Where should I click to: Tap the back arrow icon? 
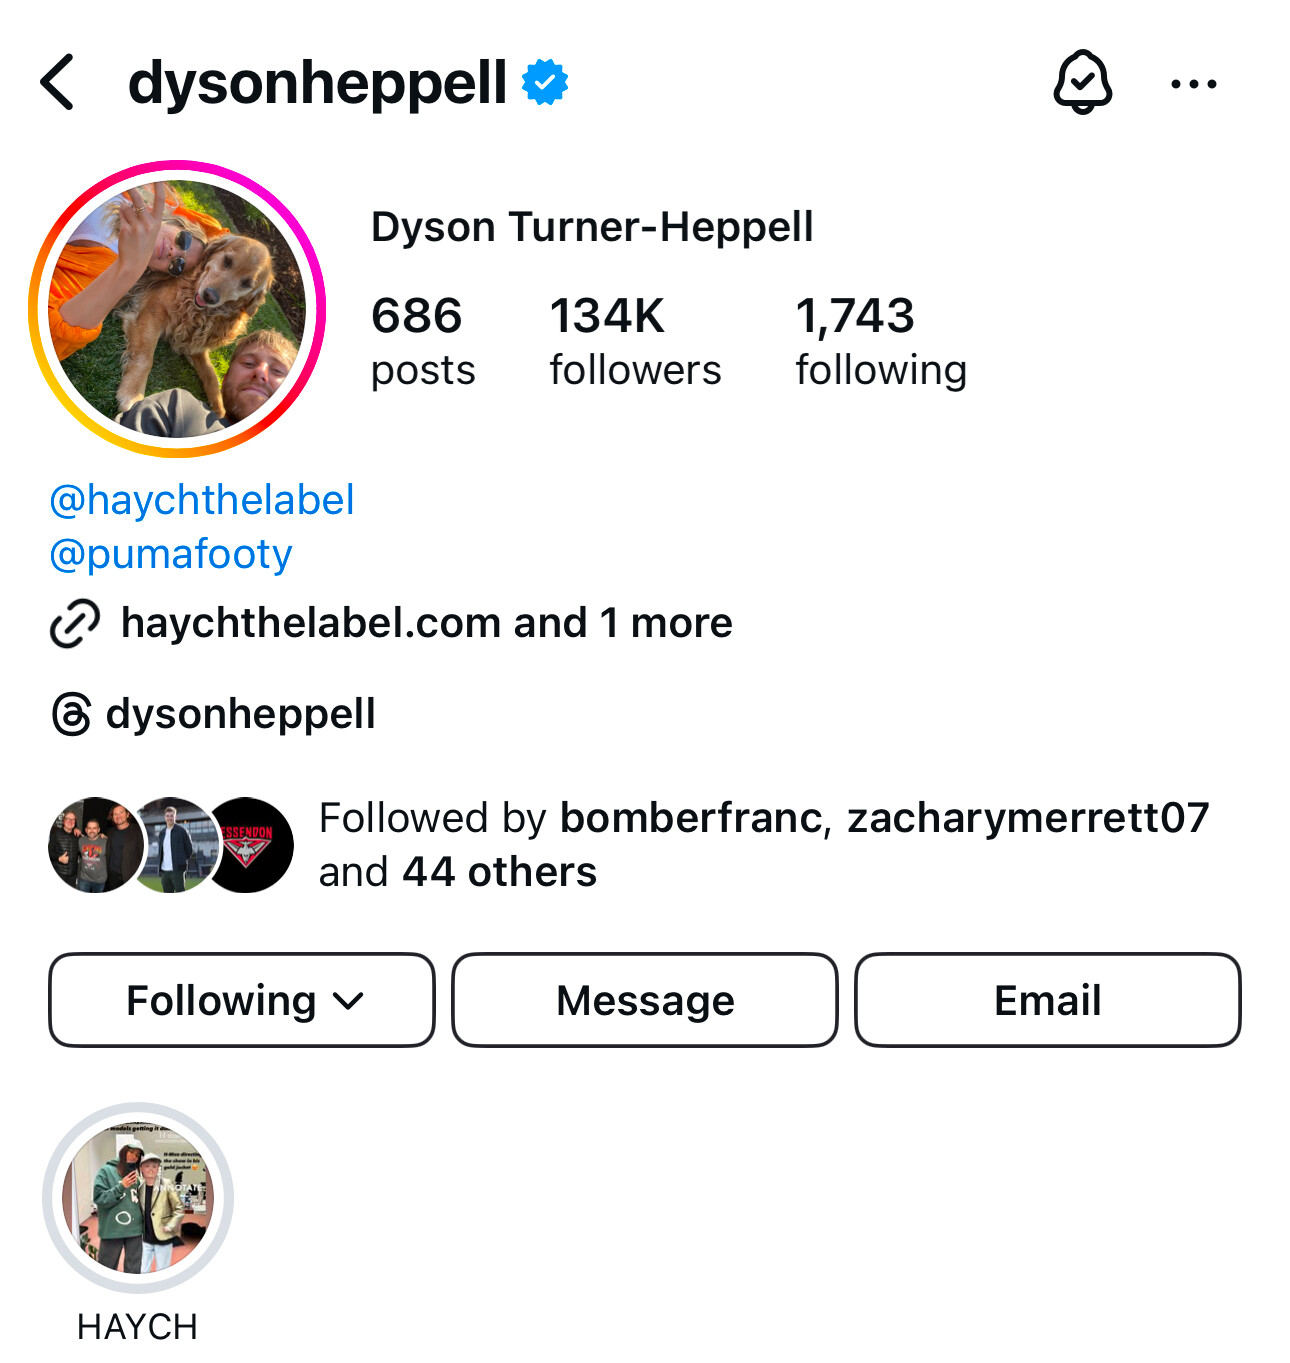pos(58,82)
